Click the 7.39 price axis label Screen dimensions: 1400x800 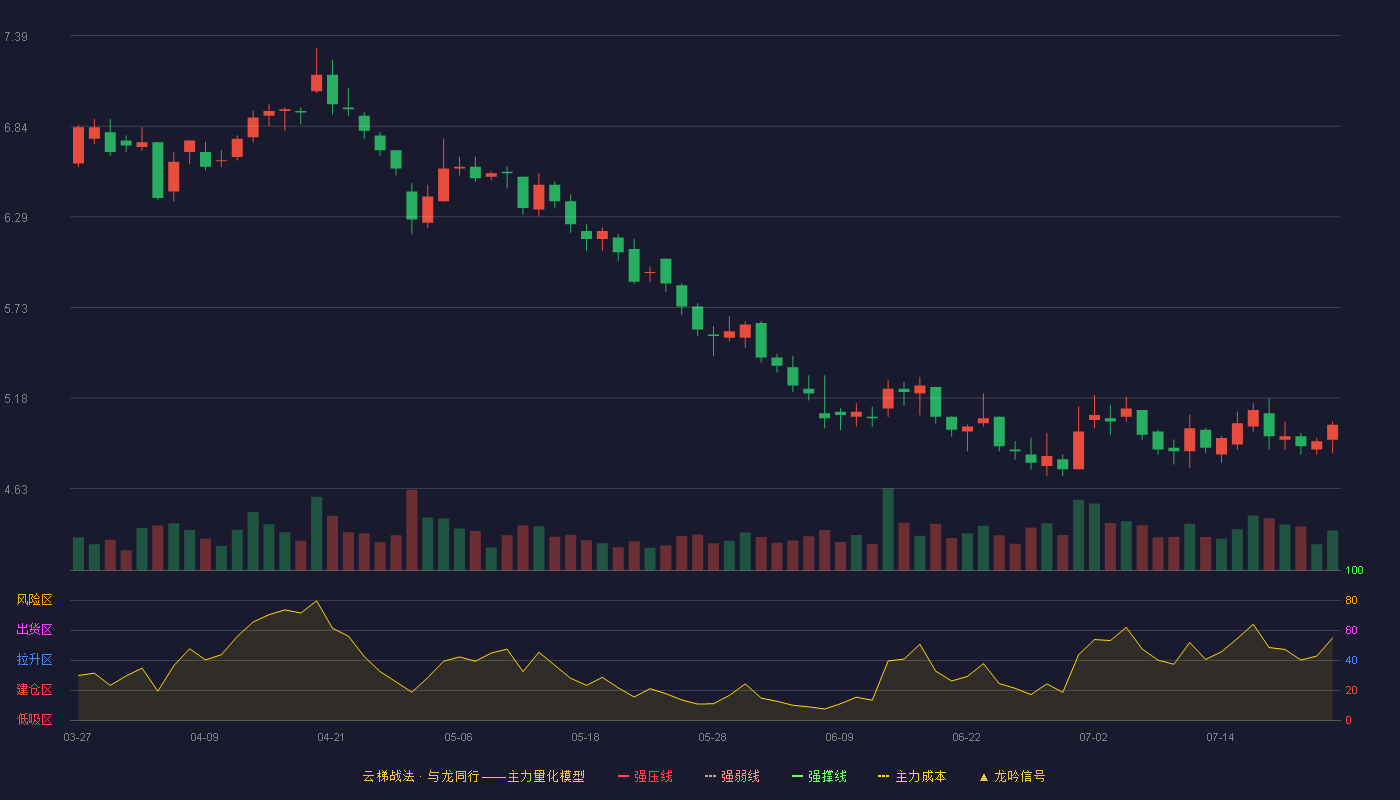(15, 37)
